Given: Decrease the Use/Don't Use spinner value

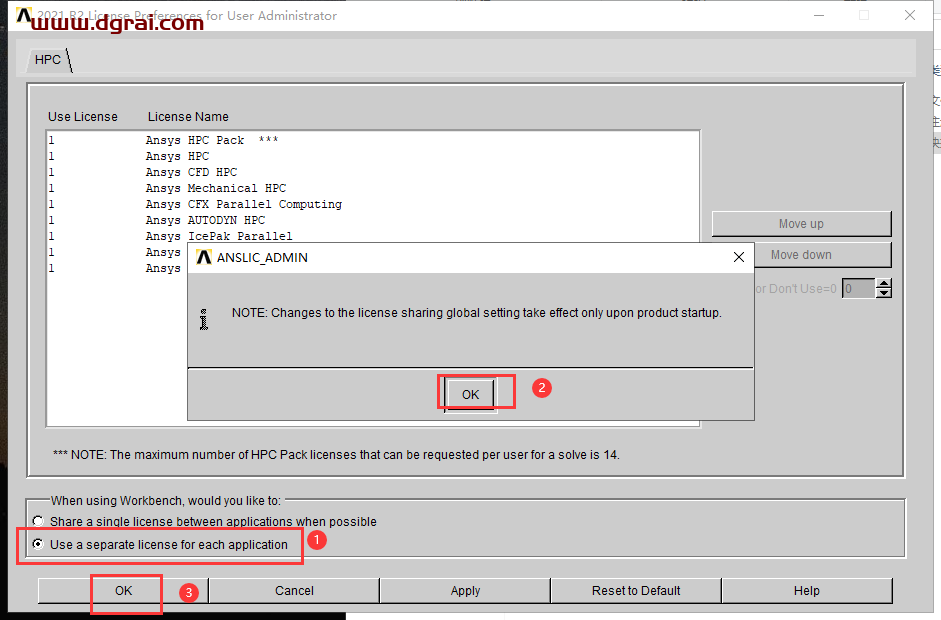Looking at the screenshot, I should pyautogui.click(x=883, y=293).
